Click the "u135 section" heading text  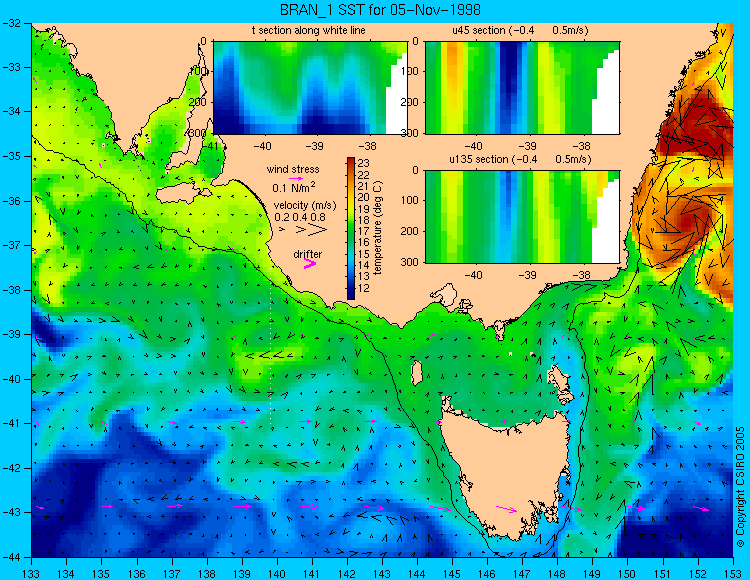click(x=477, y=159)
